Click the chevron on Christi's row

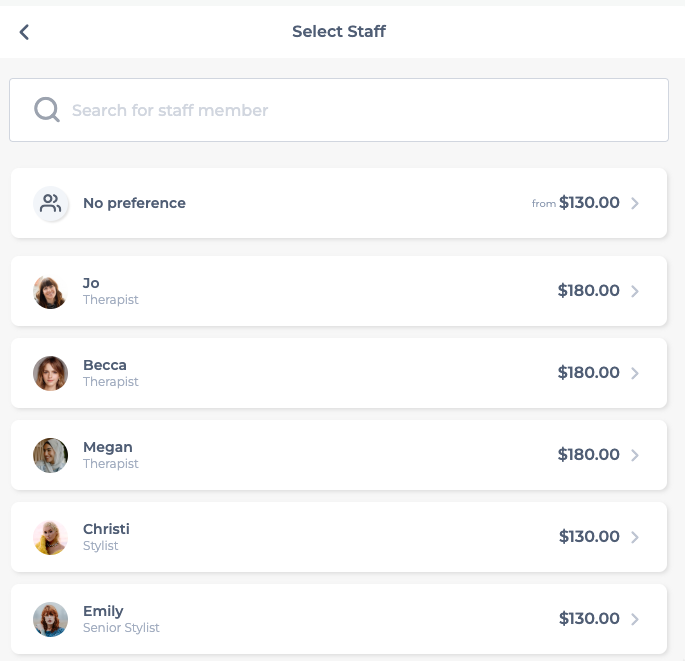pos(635,537)
